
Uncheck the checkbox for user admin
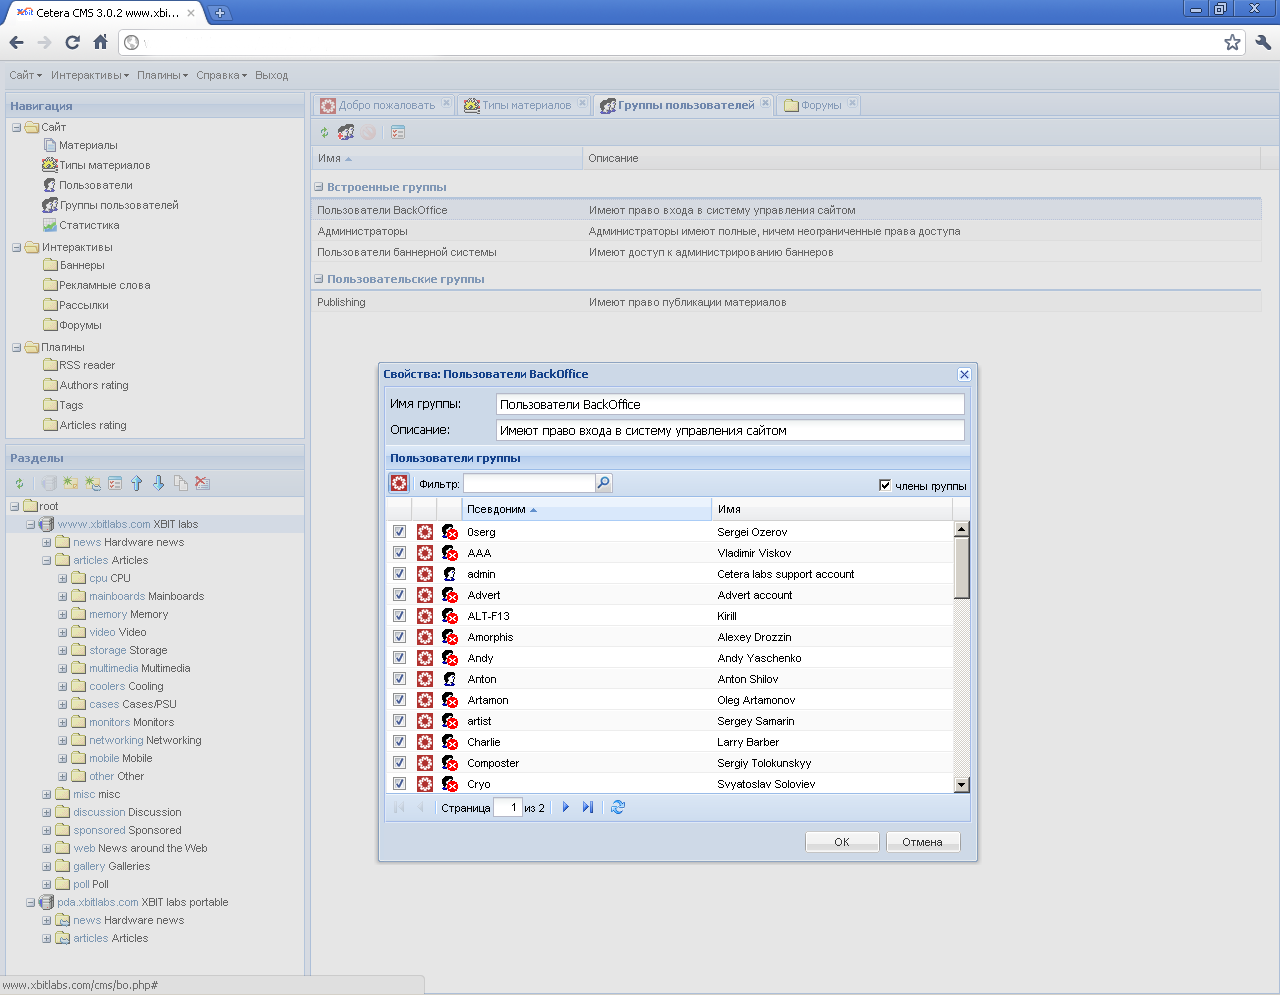point(399,574)
